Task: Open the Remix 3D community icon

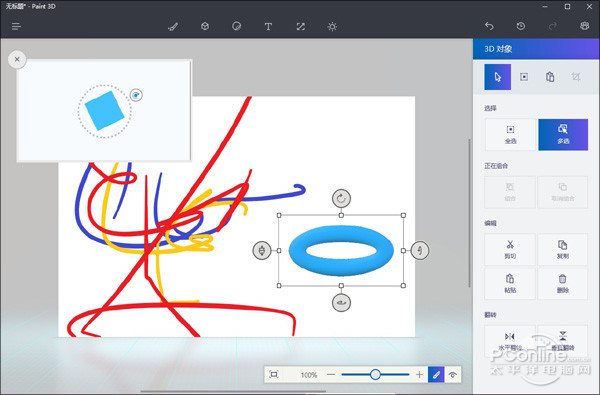Action: point(584,26)
